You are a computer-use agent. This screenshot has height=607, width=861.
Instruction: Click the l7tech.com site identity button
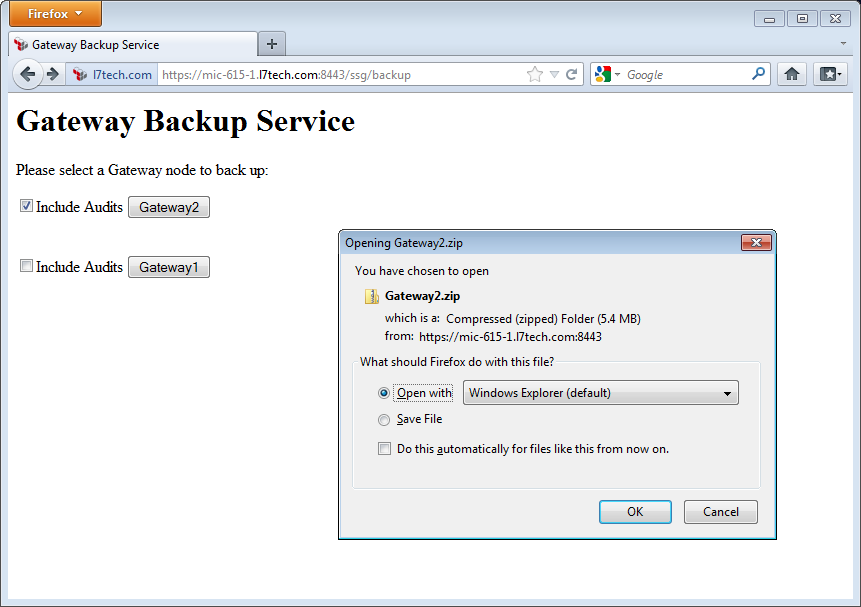[x=112, y=75]
